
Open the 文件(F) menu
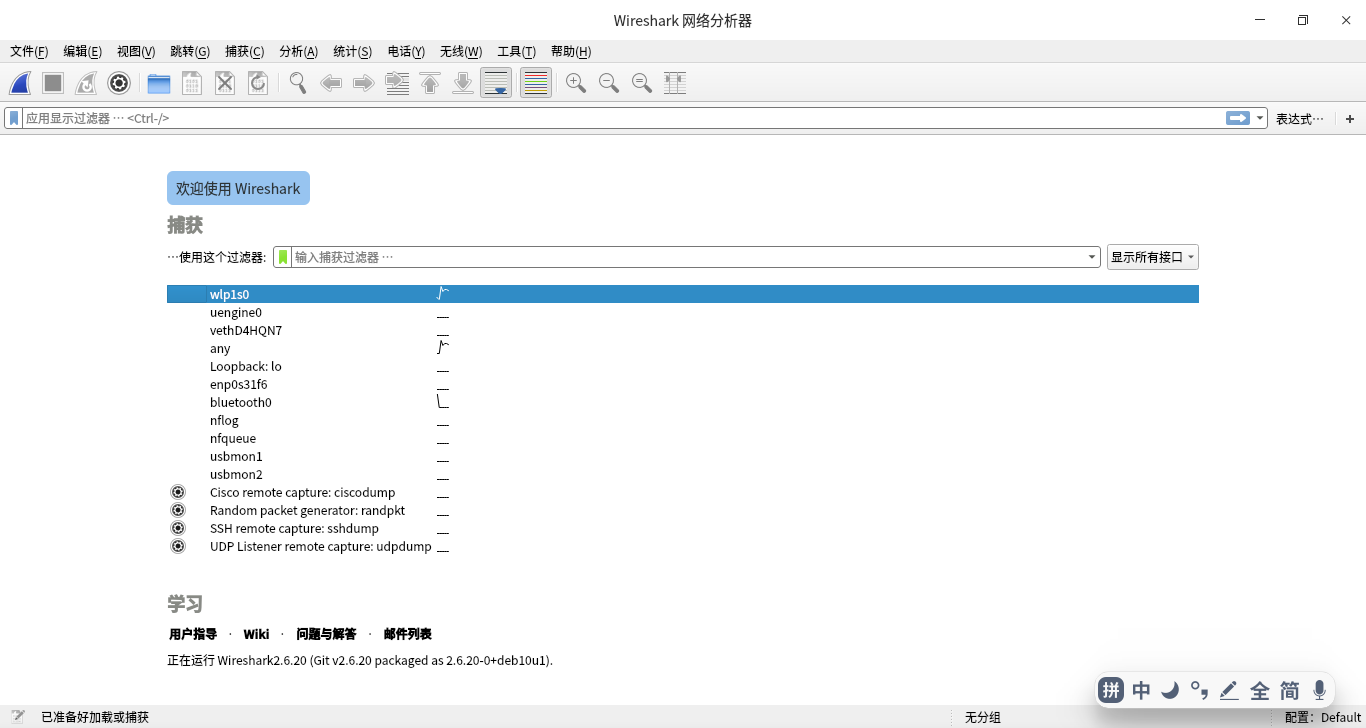(x=29, y=52)
